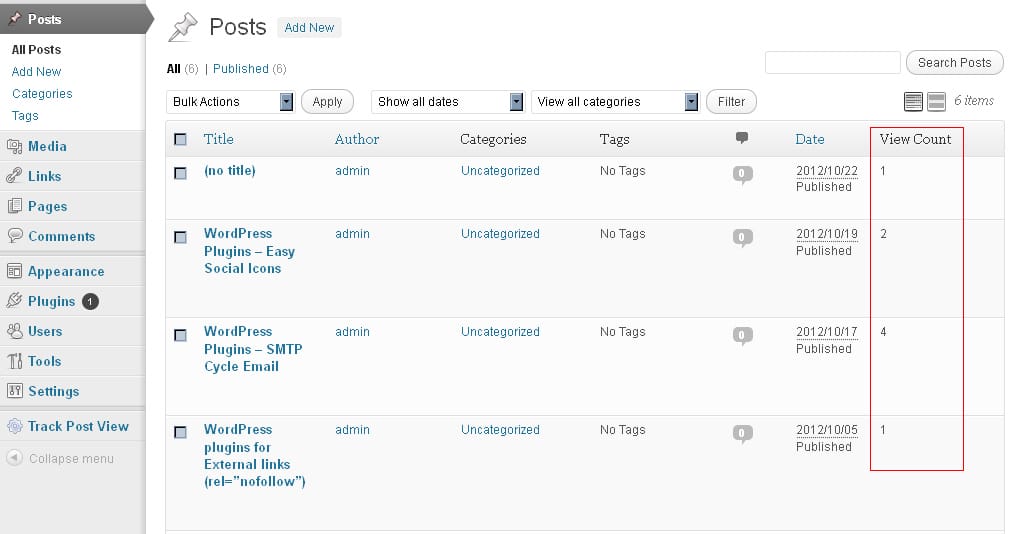The width and height of the screenshot is (1015, 534).
Task: Go to Appearance menu item
Action: (x=65, y=271)
